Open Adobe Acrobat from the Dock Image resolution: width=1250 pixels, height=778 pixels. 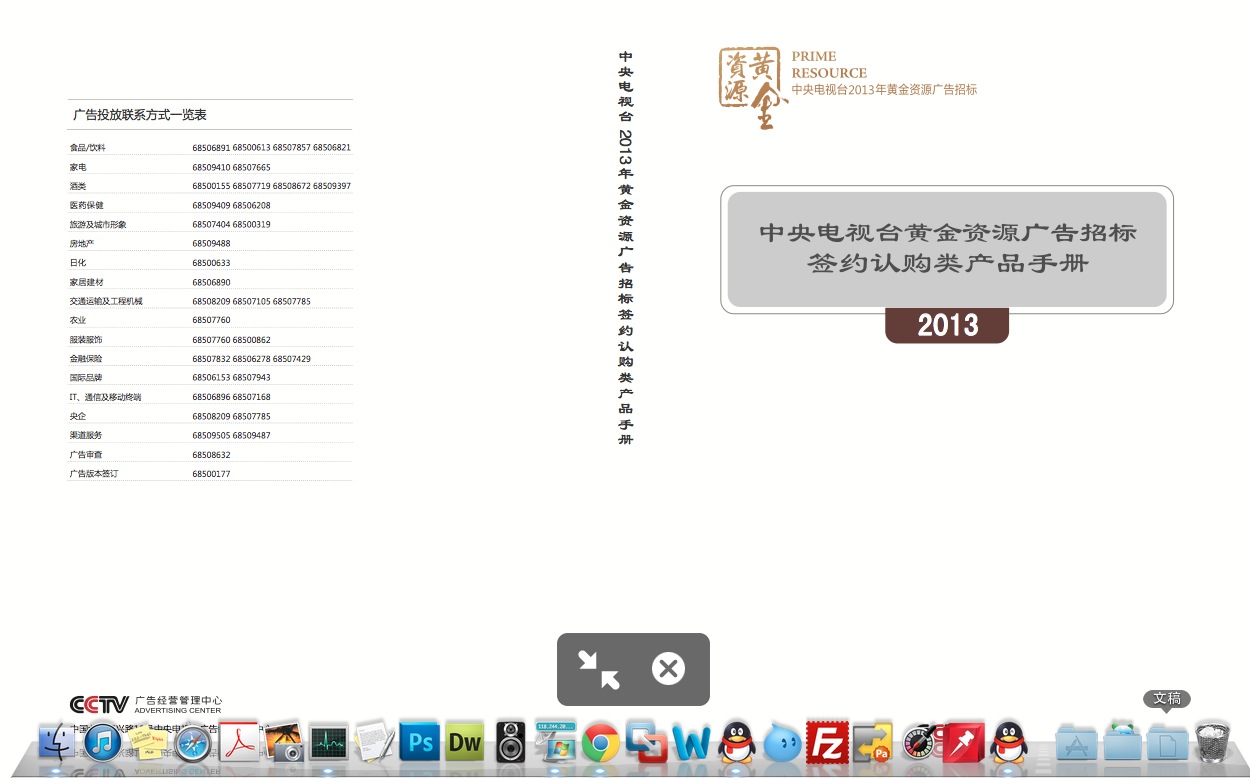pyautogui.click(x=240, y=742)
